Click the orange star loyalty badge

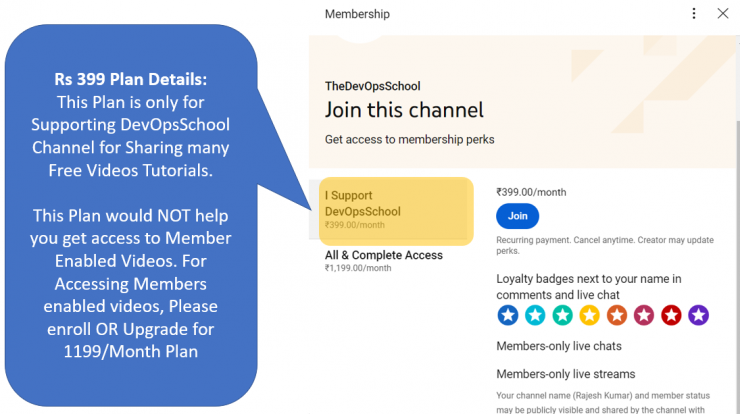pos(617,315)
